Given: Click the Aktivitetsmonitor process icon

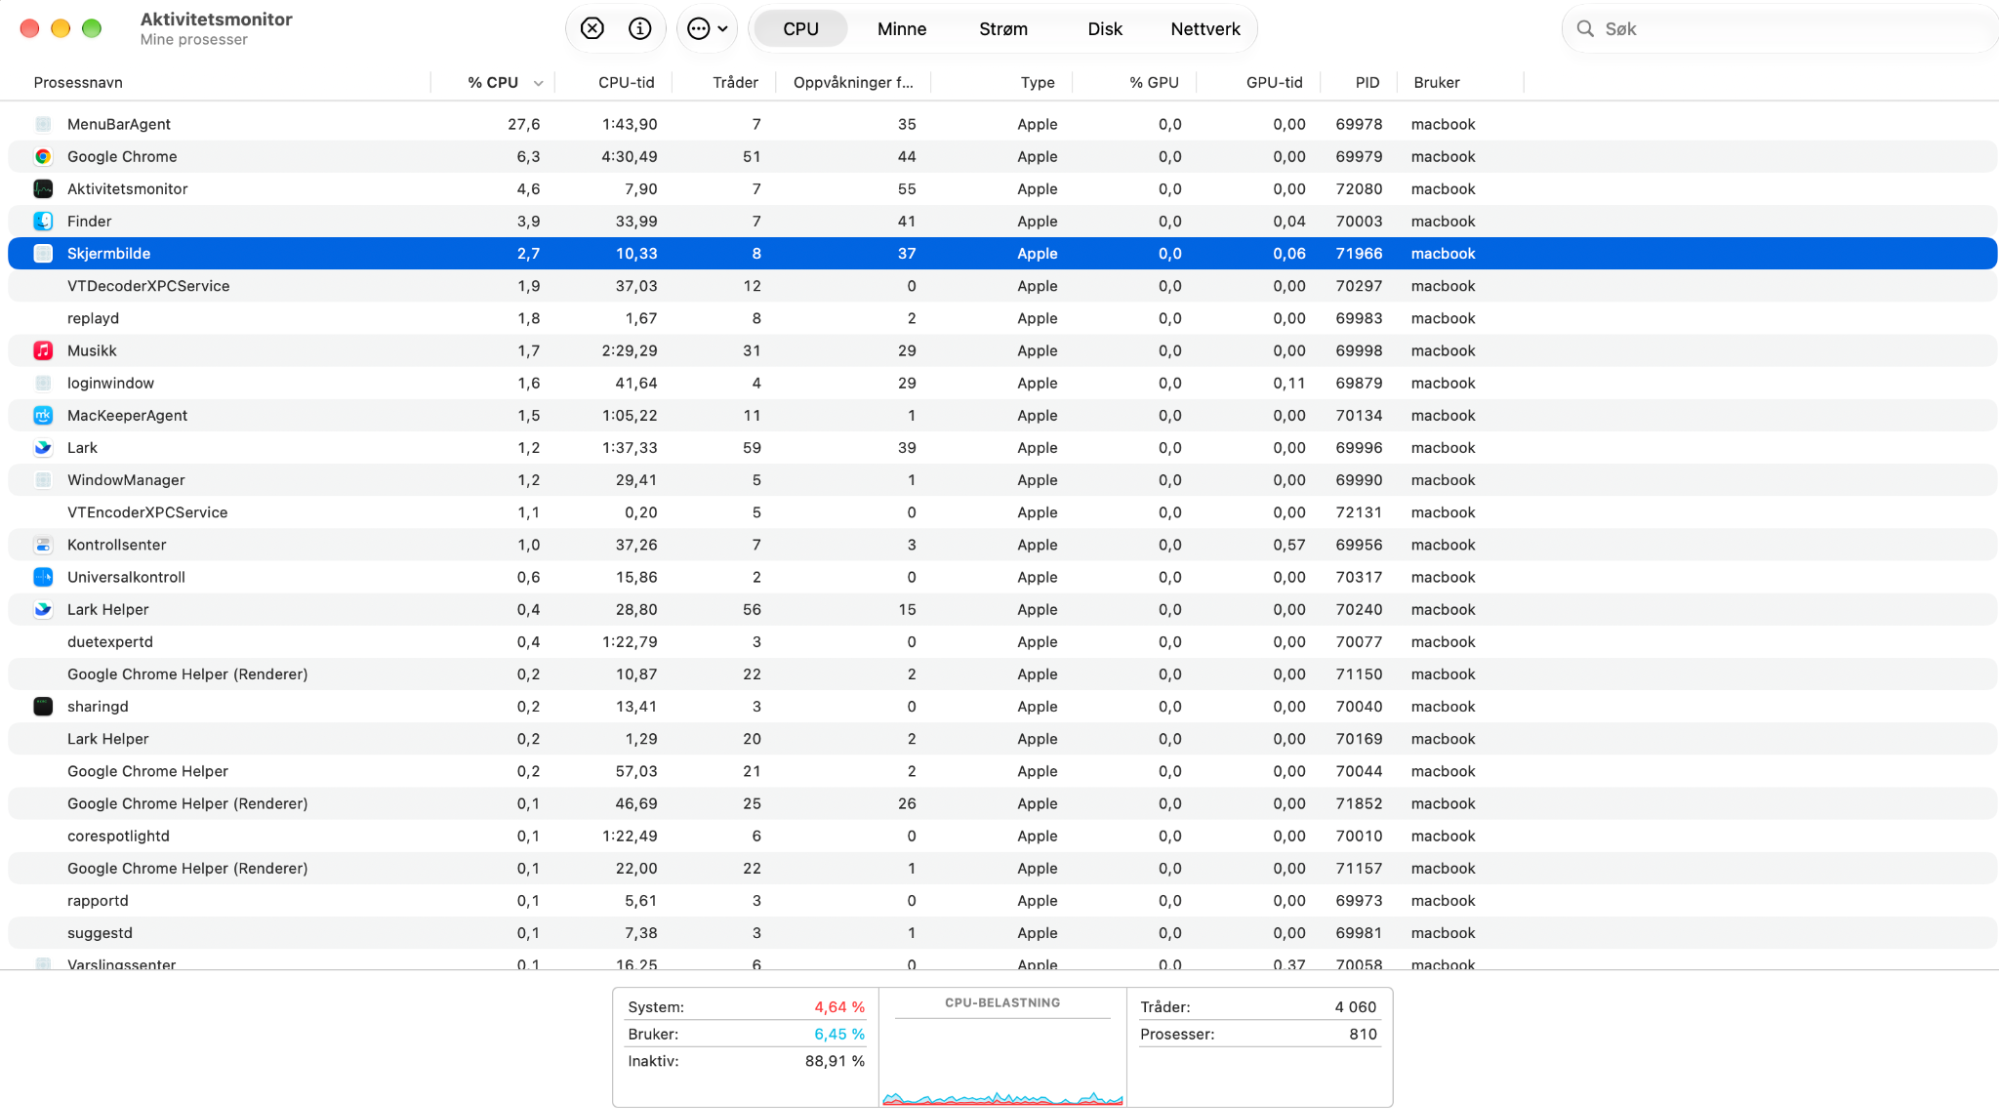Looking at the screenshot, I should [x=43, y=189].
